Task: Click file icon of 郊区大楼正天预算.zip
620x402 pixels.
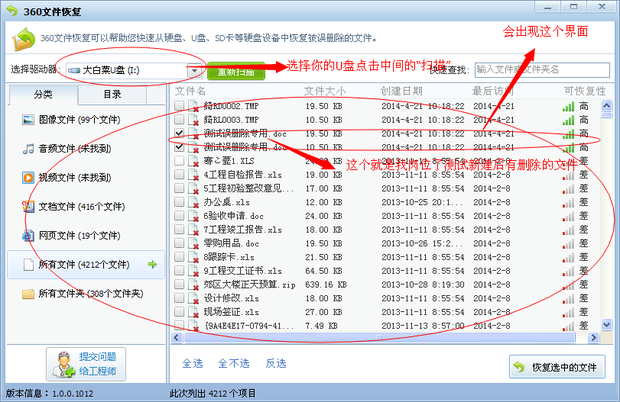Action: pyautogui.click(x=193, y=284)
